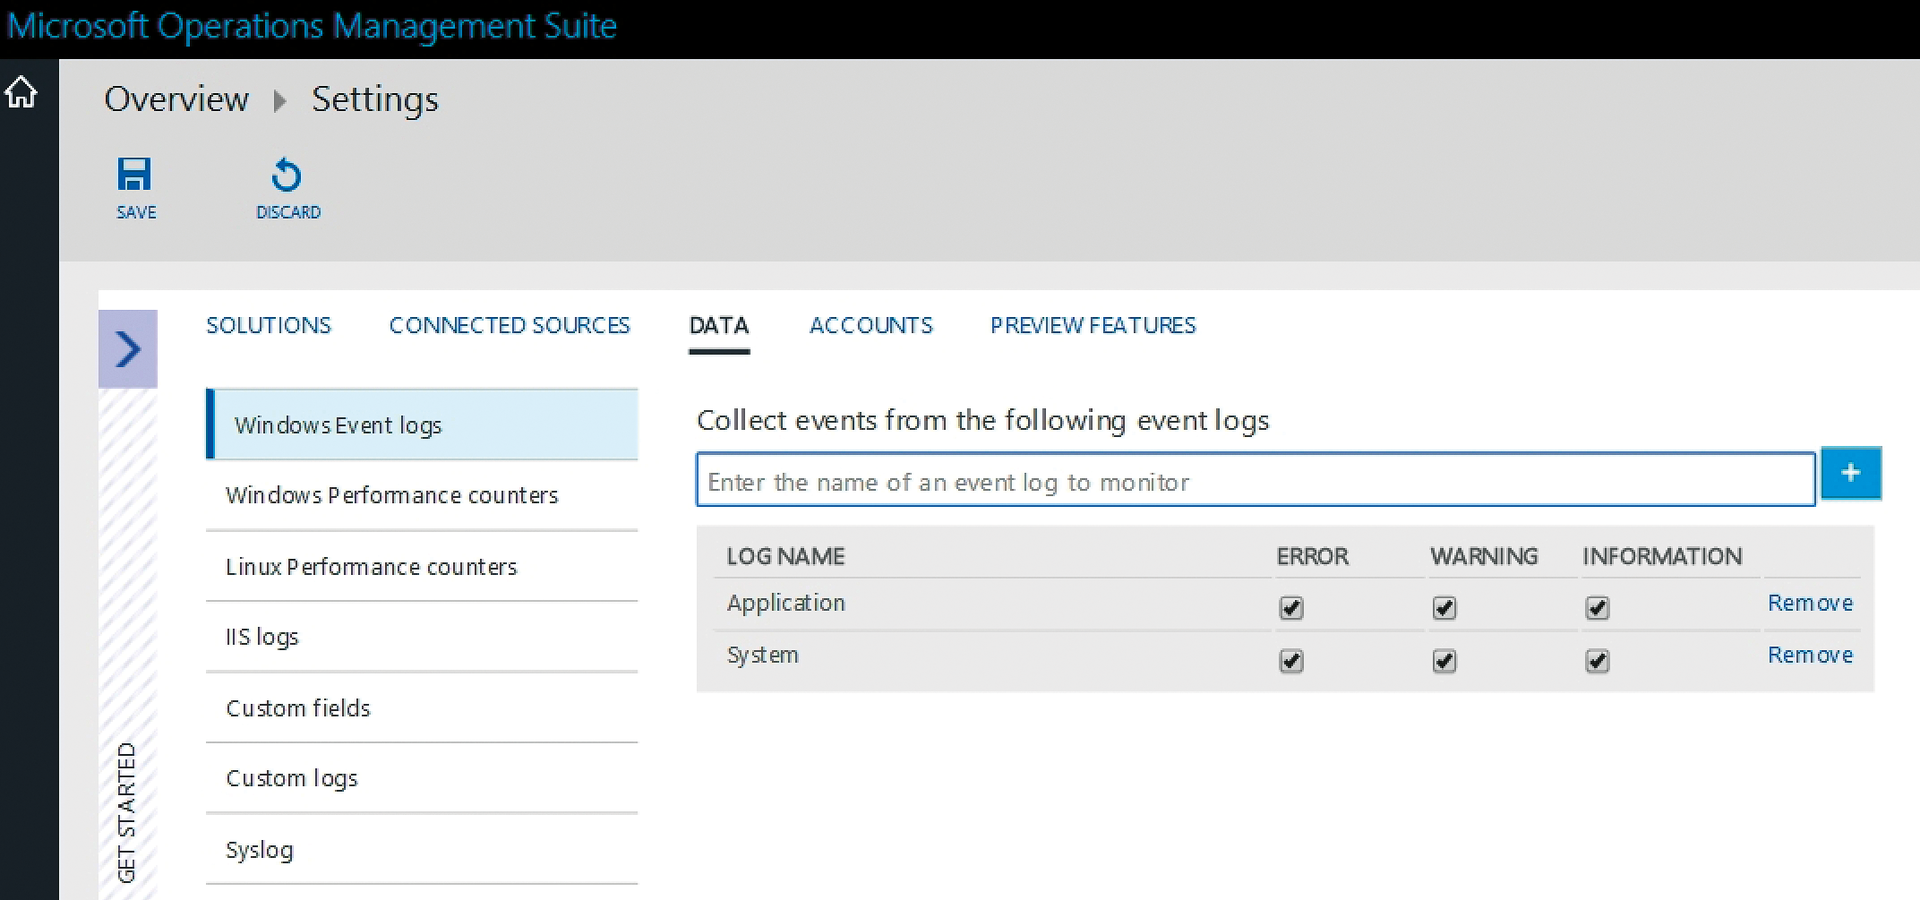Select Windows Event logs data type

coord(422,424)
